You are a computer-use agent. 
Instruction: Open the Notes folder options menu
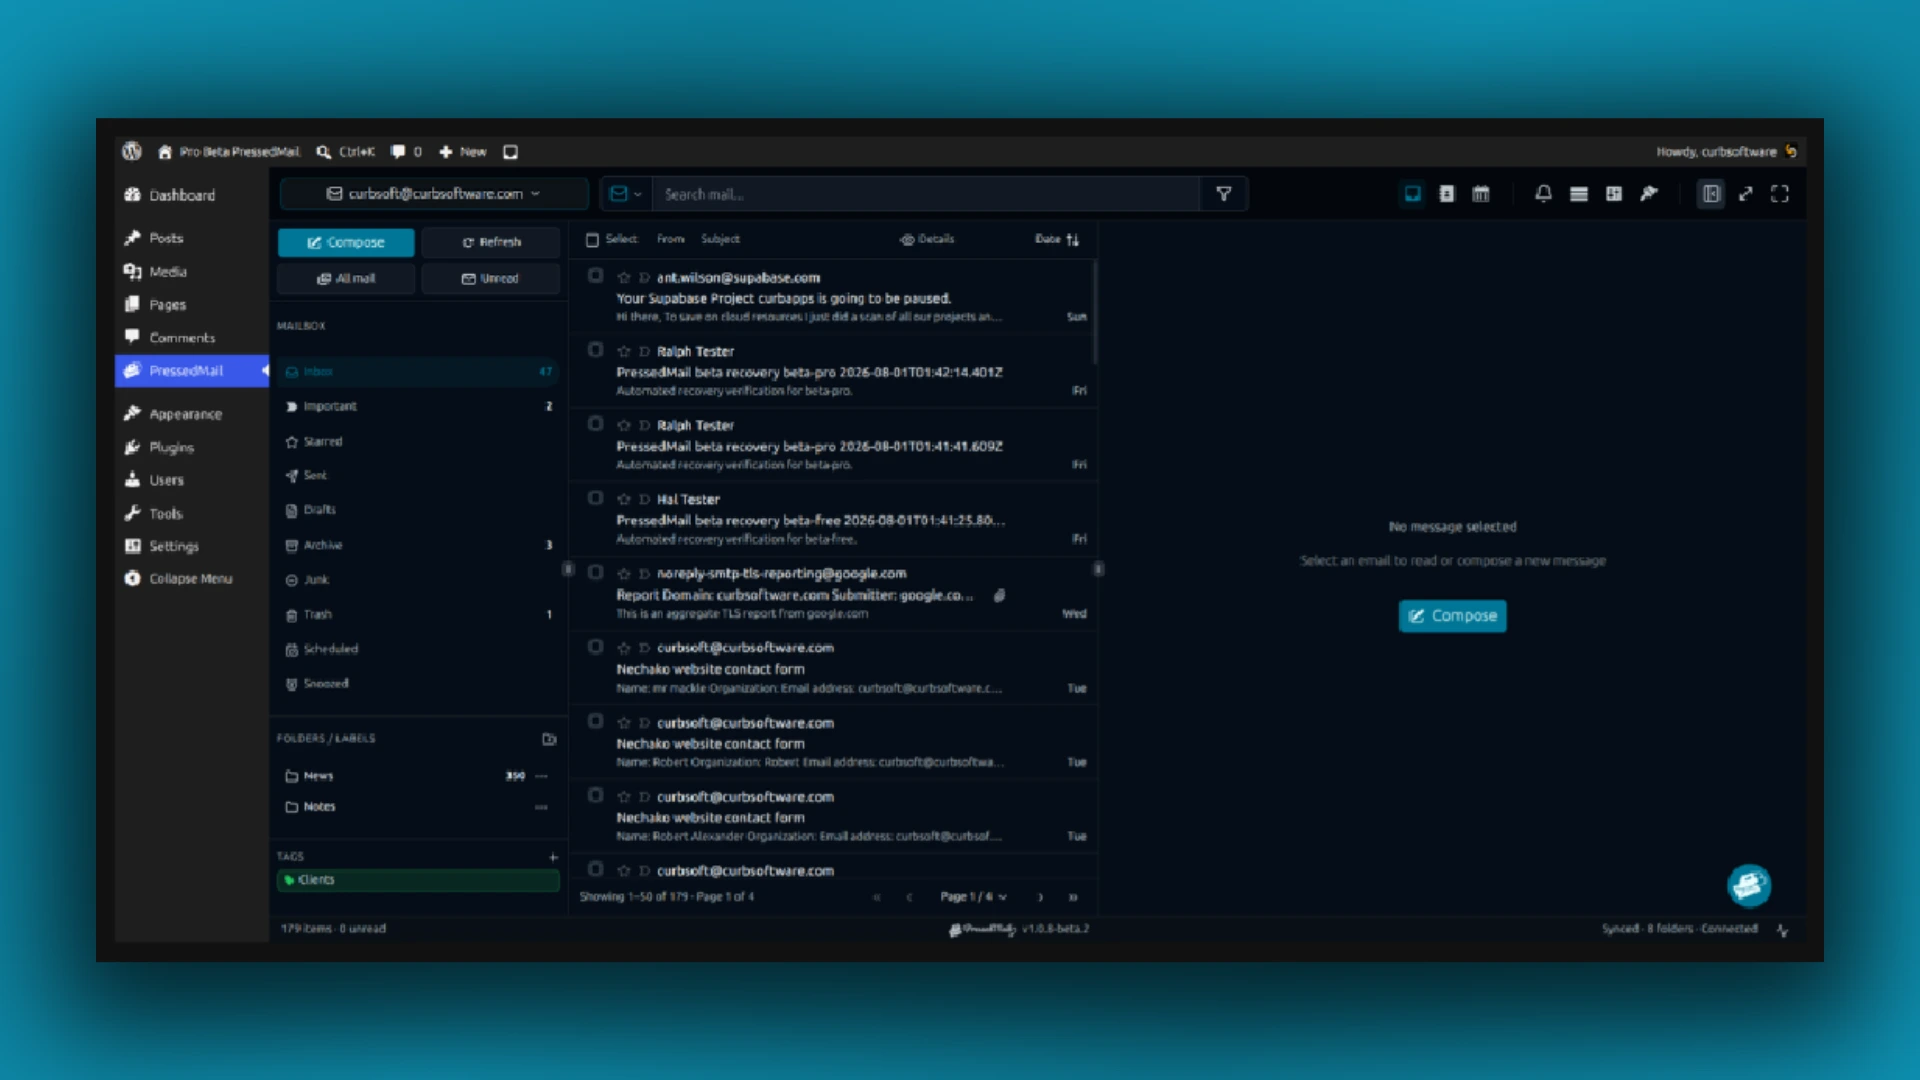click(x=541, y=807)
